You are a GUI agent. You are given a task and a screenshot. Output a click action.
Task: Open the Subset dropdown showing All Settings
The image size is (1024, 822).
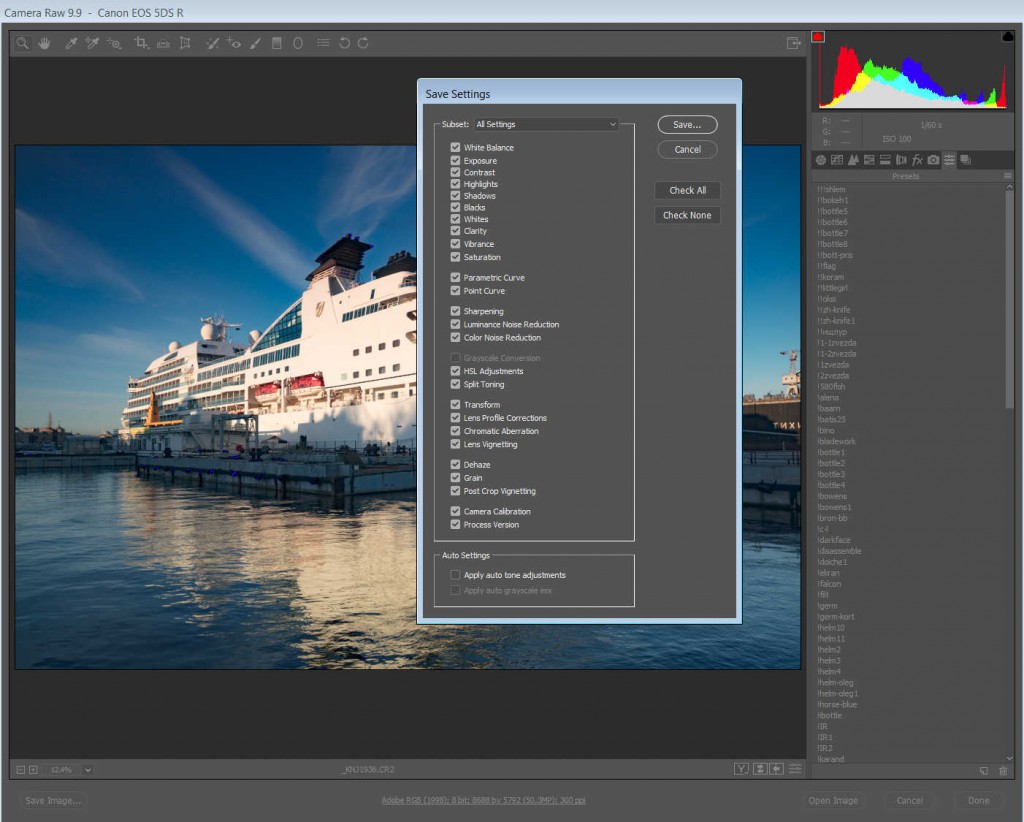point(546,124)
